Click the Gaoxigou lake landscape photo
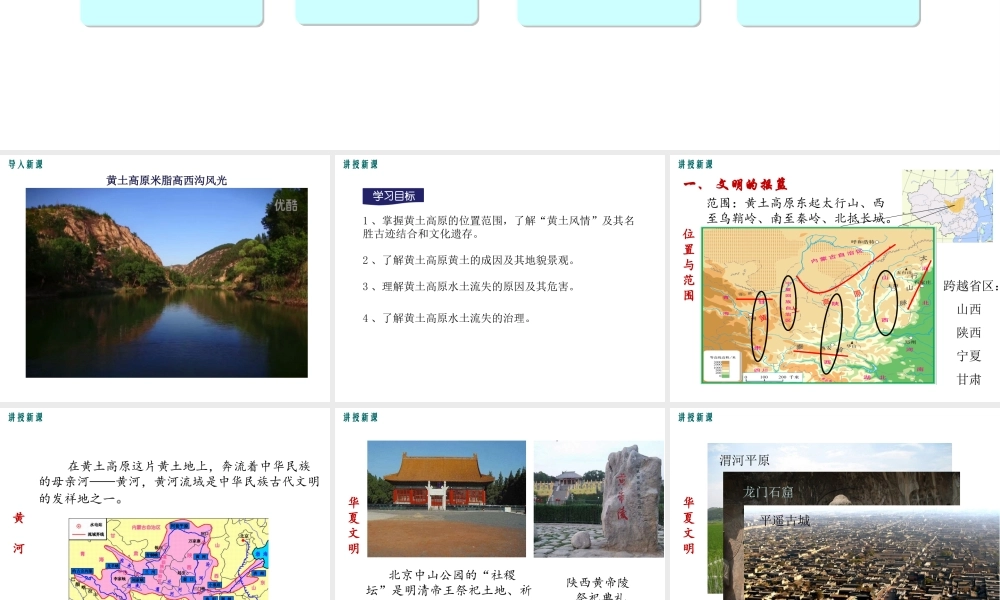 point(166,282)
